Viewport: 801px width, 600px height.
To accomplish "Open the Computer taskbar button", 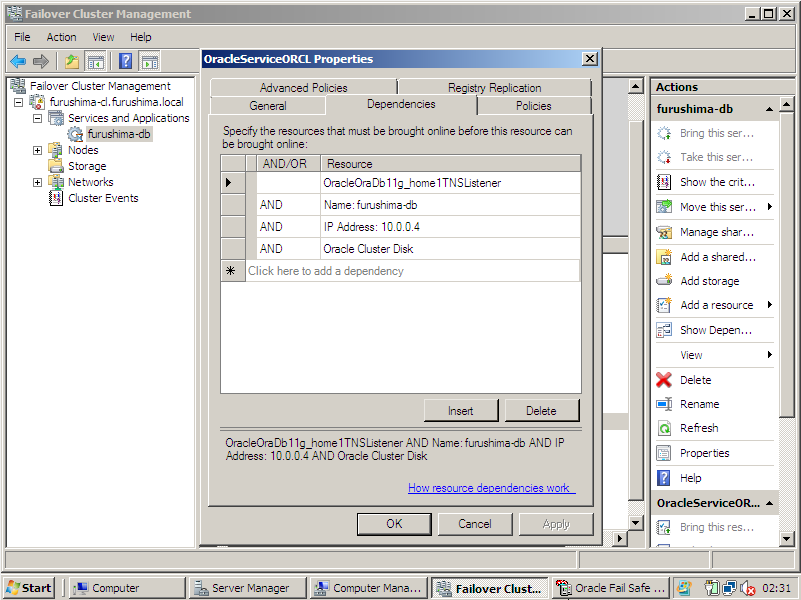I will tap(127, 588).
